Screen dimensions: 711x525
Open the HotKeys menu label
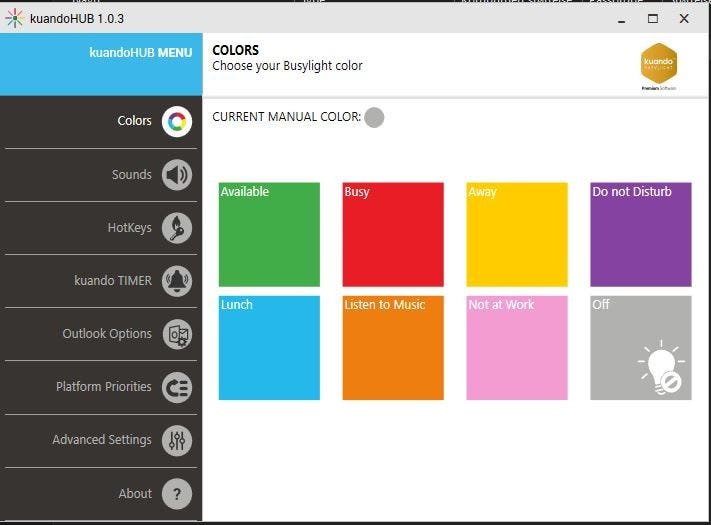(130, 228)
